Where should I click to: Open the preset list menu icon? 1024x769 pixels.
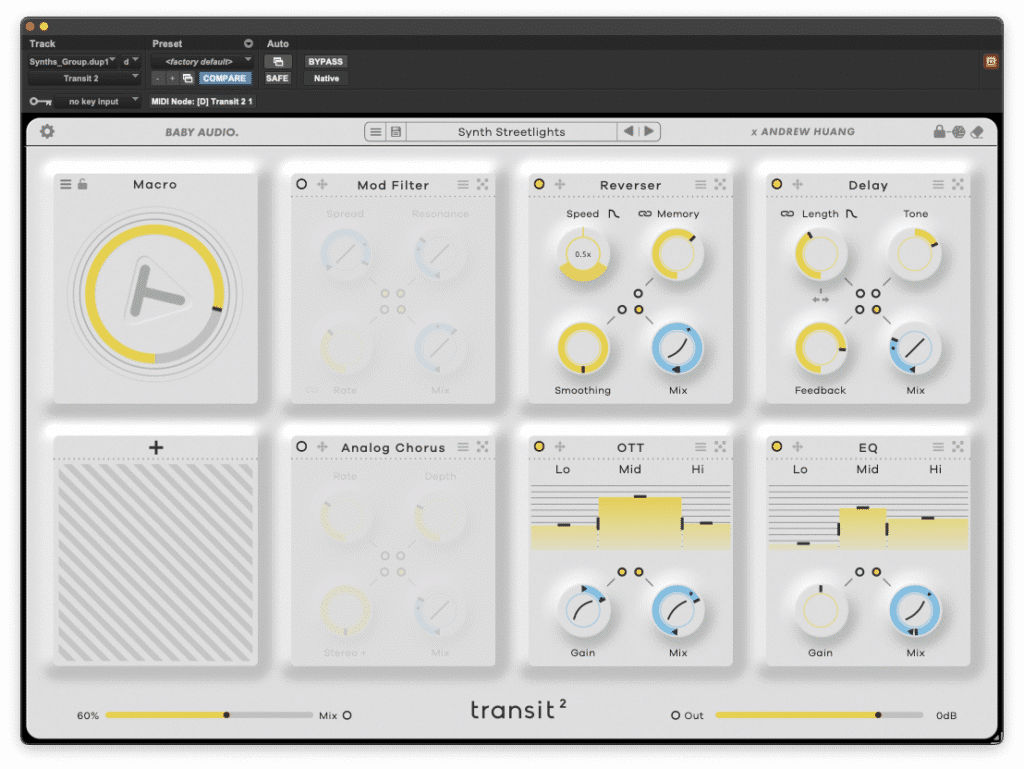pos(376,132)
